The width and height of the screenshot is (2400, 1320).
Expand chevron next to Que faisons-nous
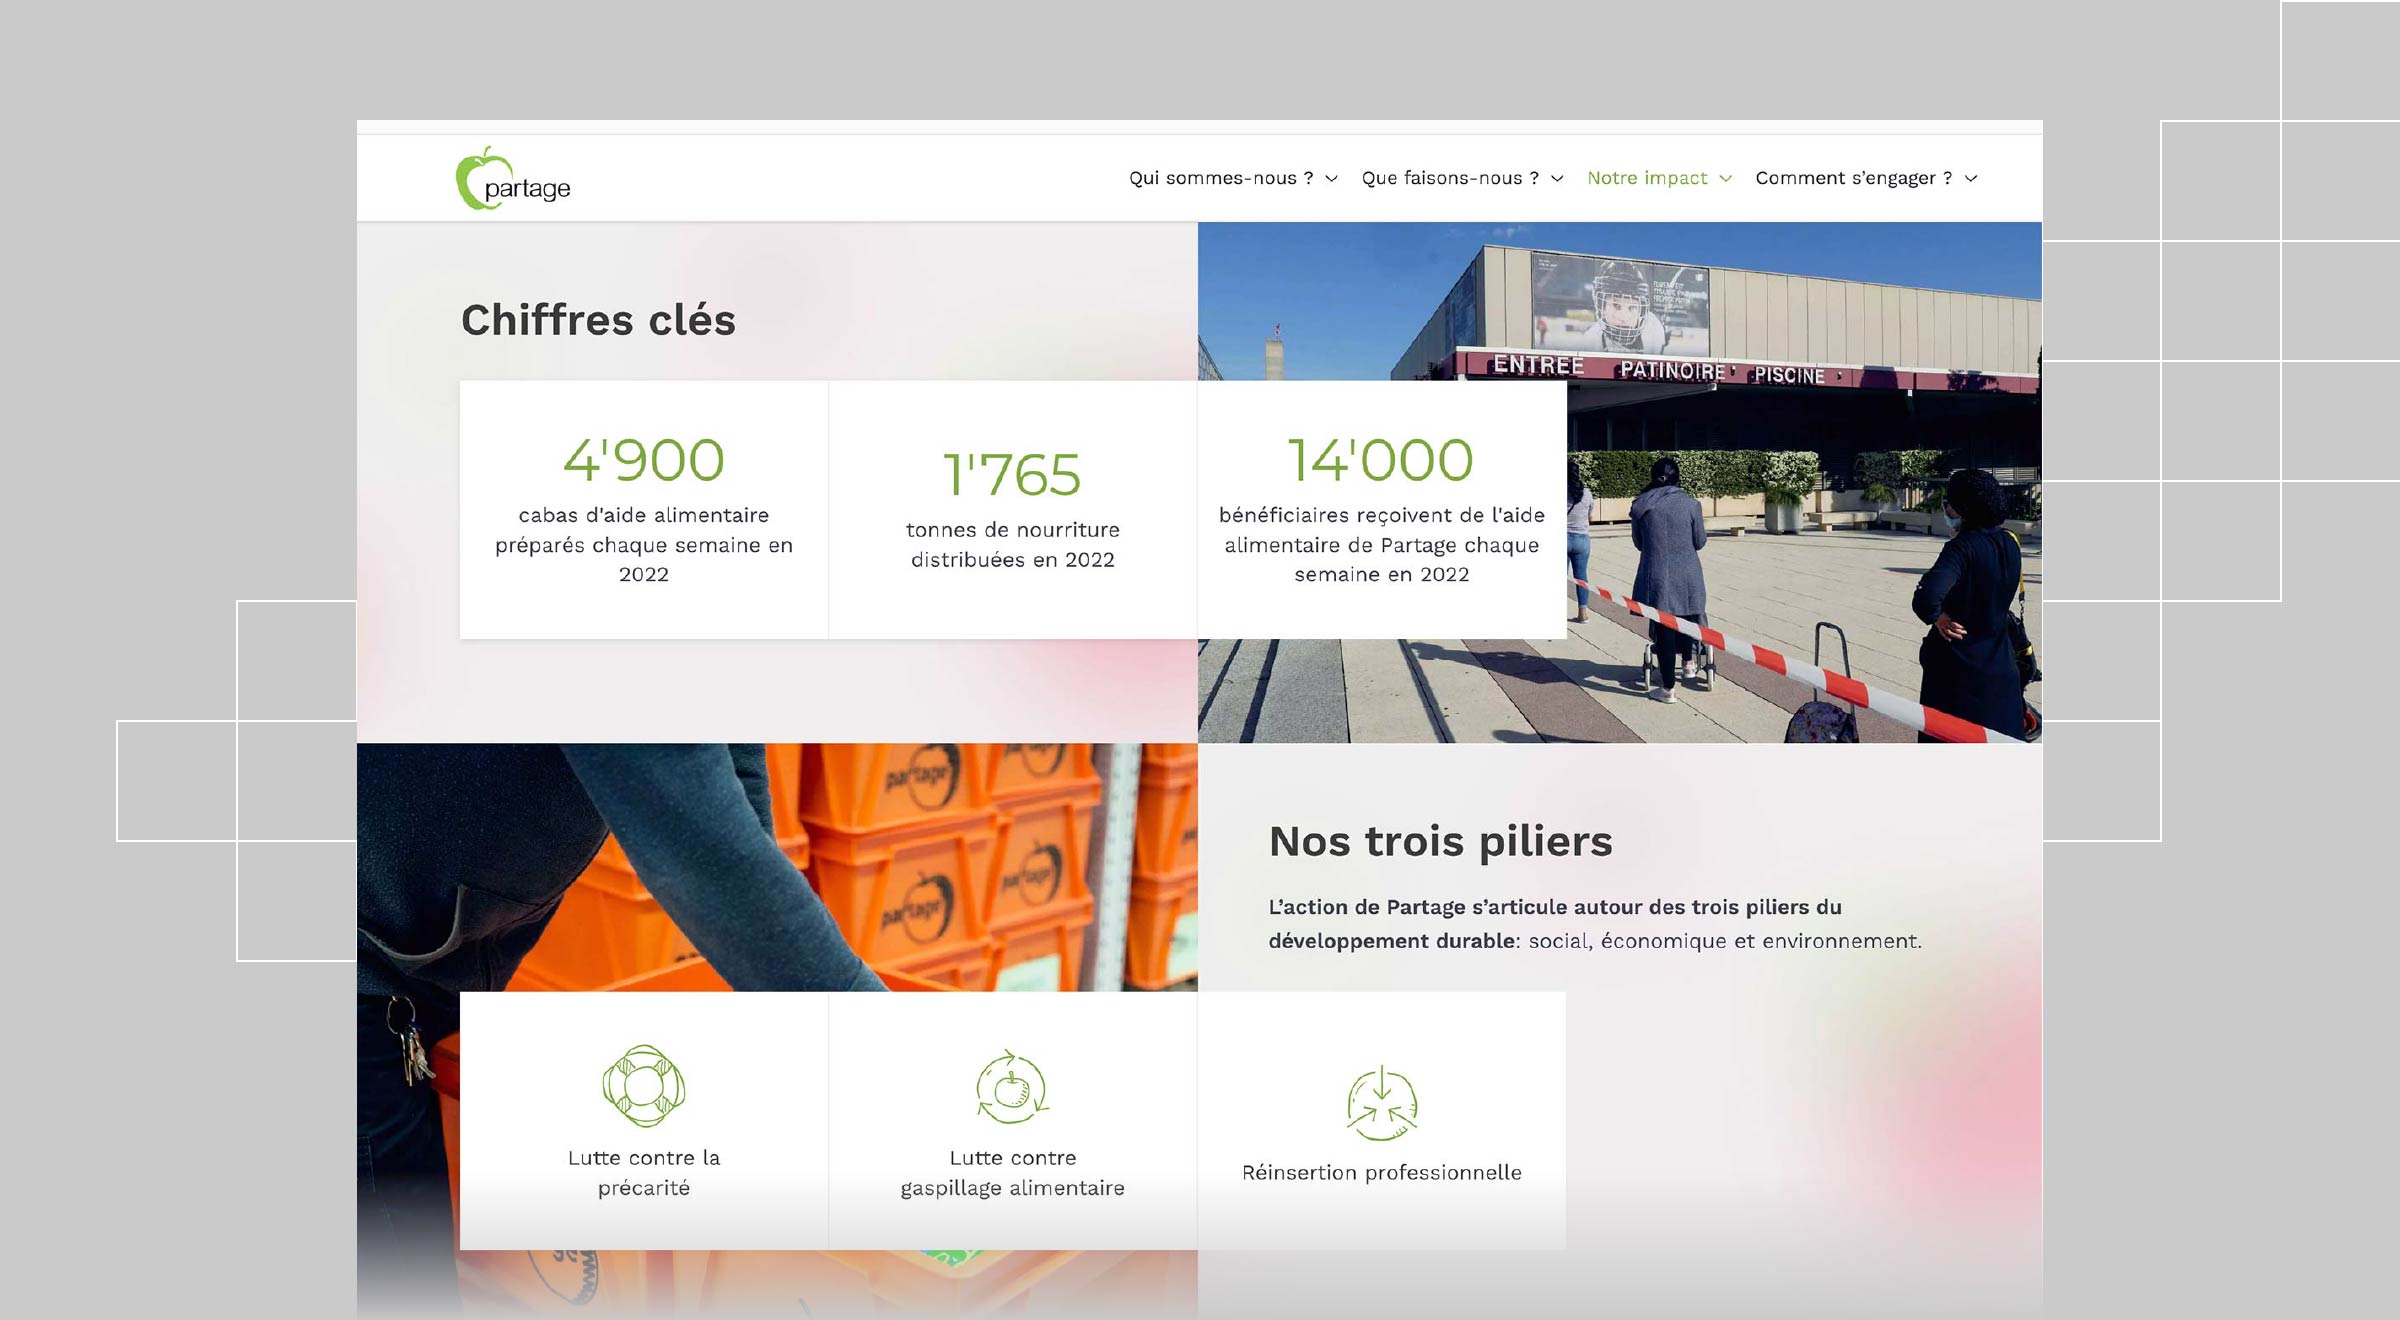tap(1557, 179)
